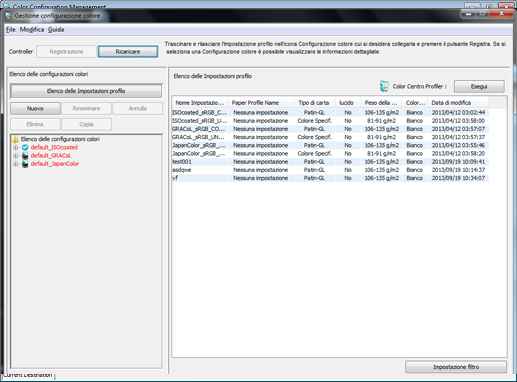Click the Color Centro Profiler icon

tap(384, 86)
